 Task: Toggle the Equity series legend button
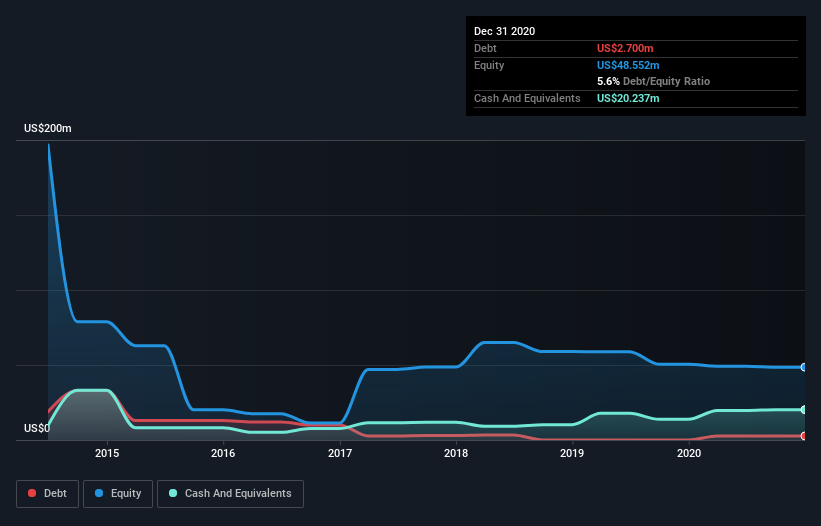[x=118, y=494]
